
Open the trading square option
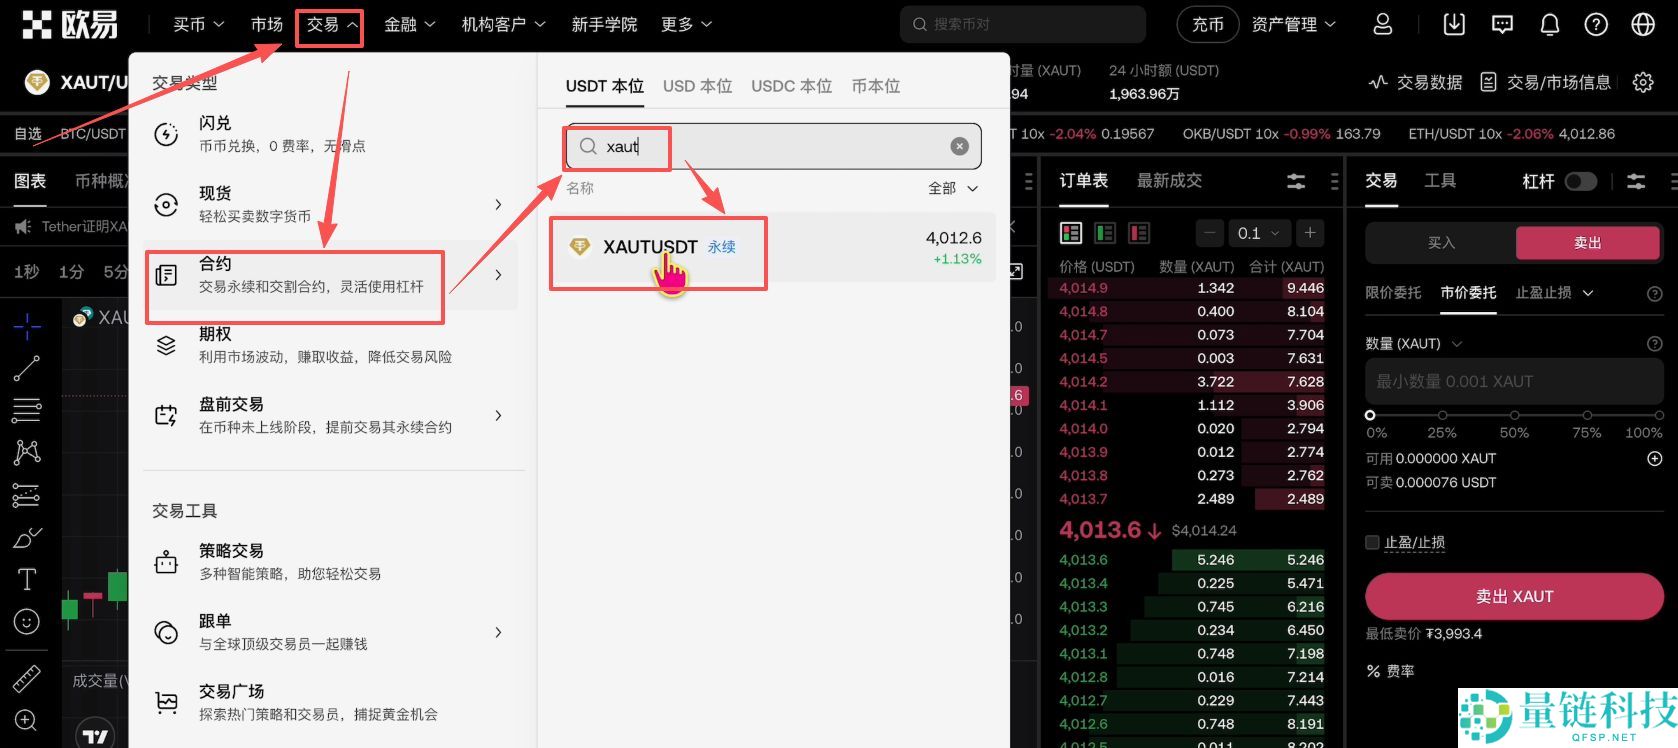pos(330,702)
